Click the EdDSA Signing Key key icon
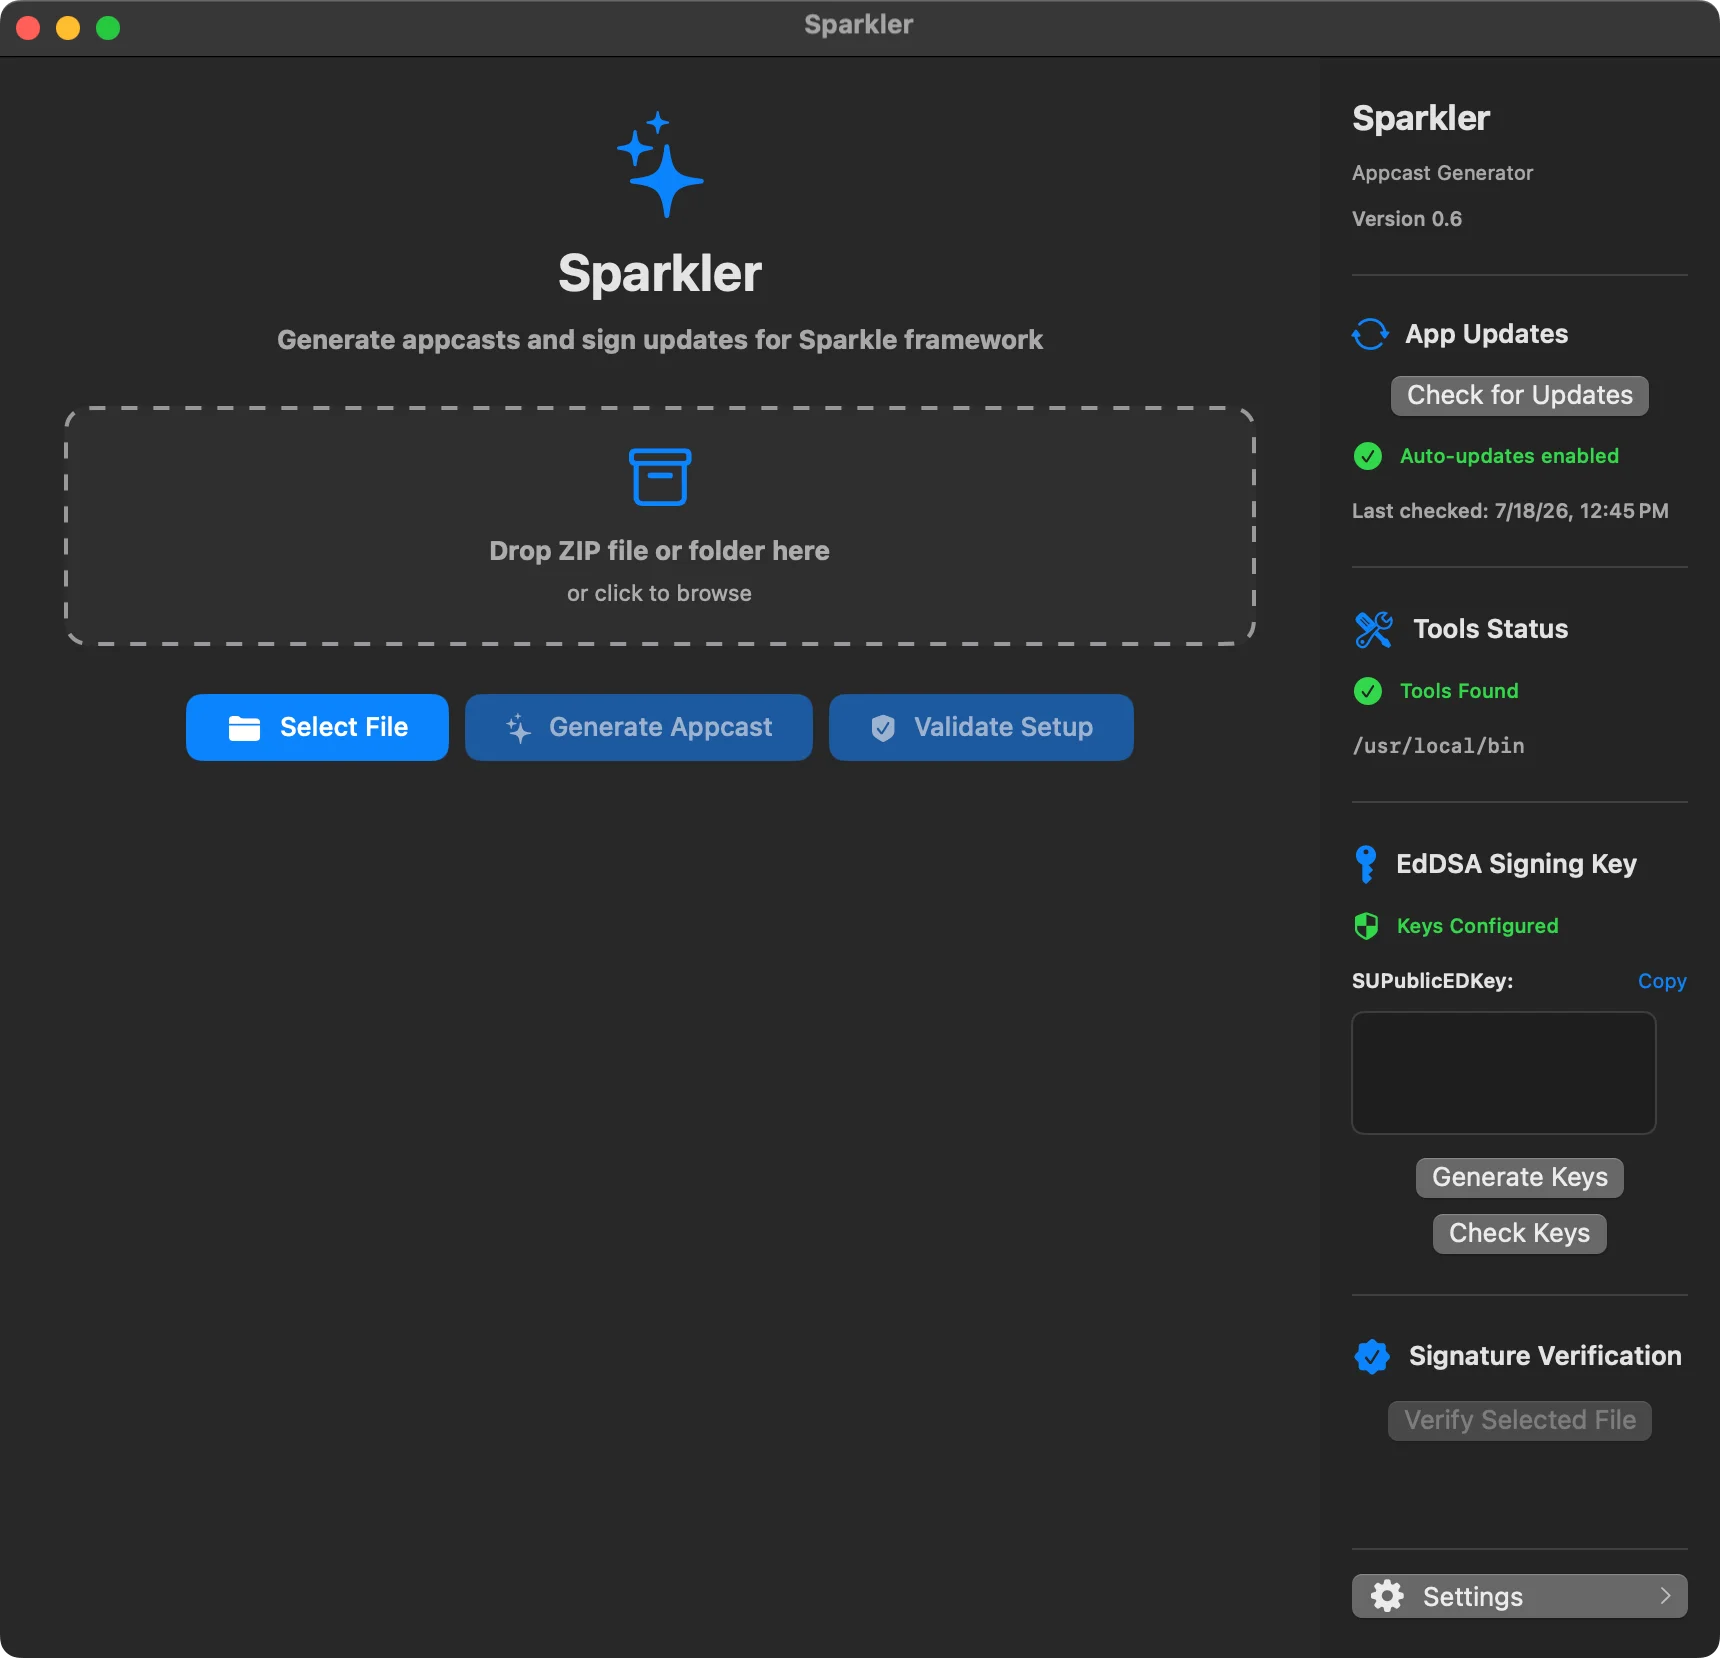 pyautogui.click(x=1366, y=864)
